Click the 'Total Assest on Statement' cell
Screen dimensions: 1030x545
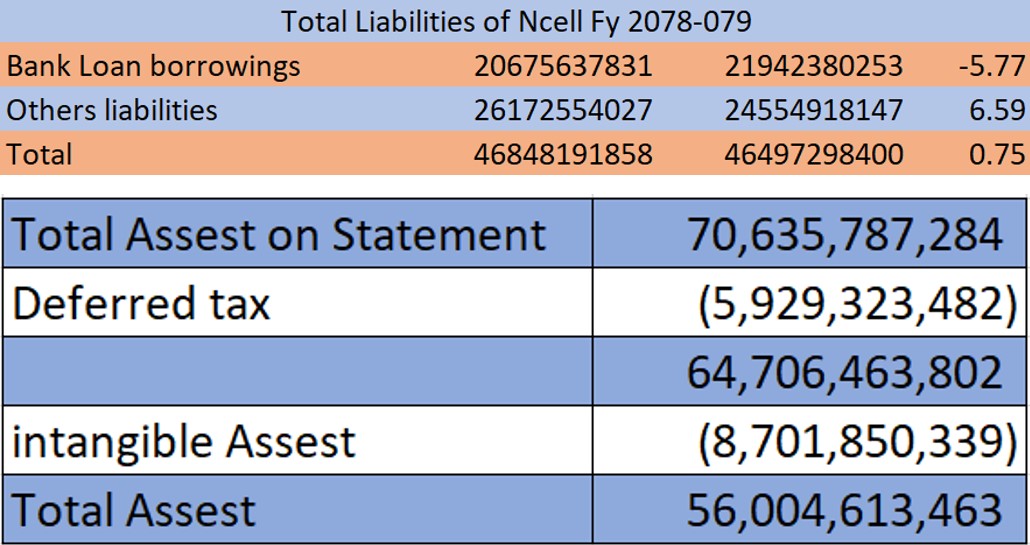click(279, 234)
